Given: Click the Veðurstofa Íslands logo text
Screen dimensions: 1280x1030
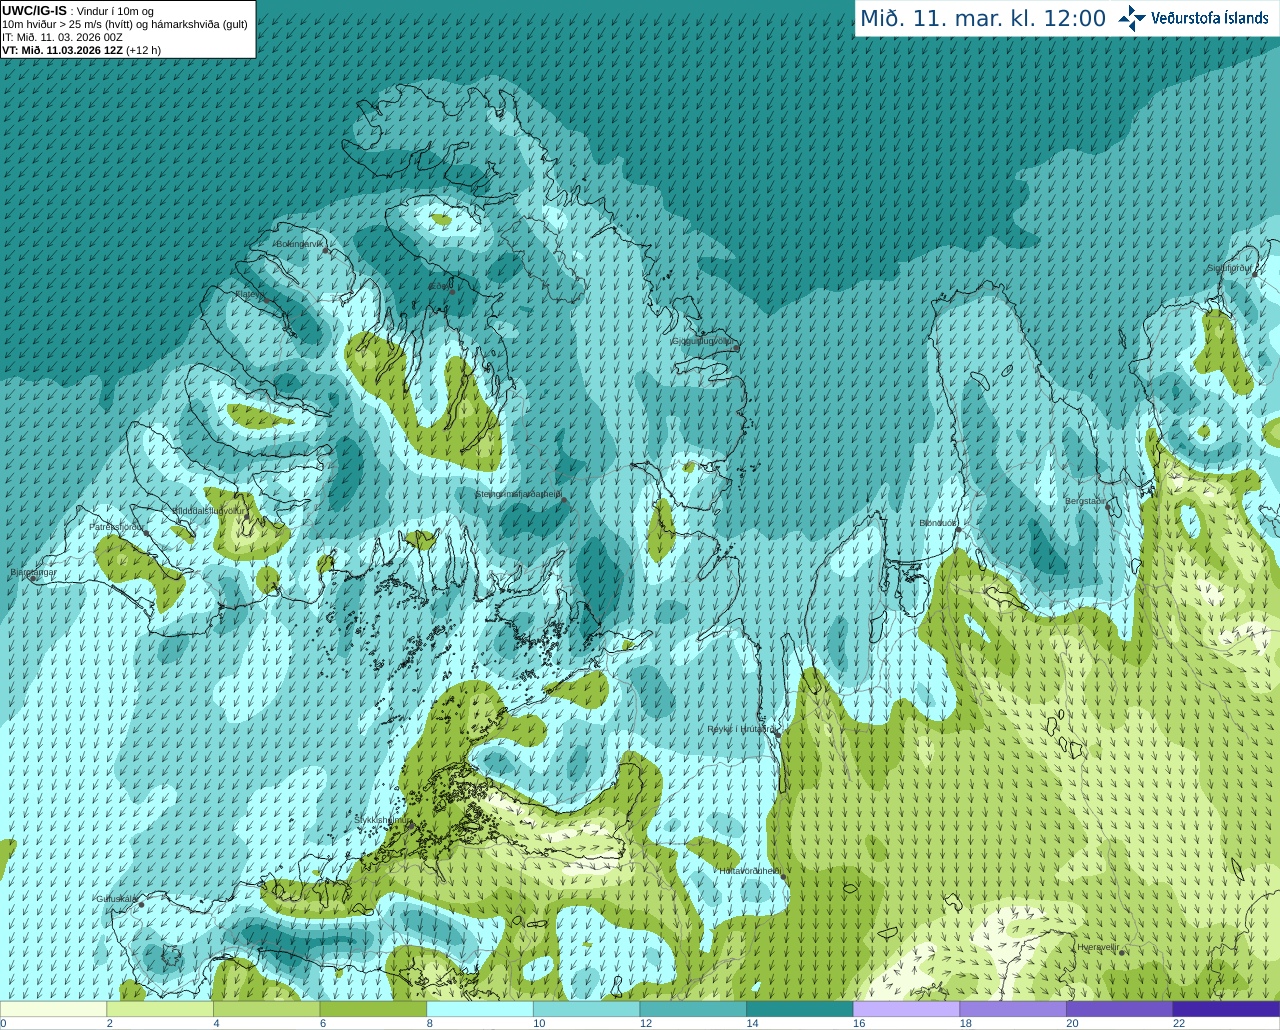Looking at the screenshot, I should [x=1210, y=18].
